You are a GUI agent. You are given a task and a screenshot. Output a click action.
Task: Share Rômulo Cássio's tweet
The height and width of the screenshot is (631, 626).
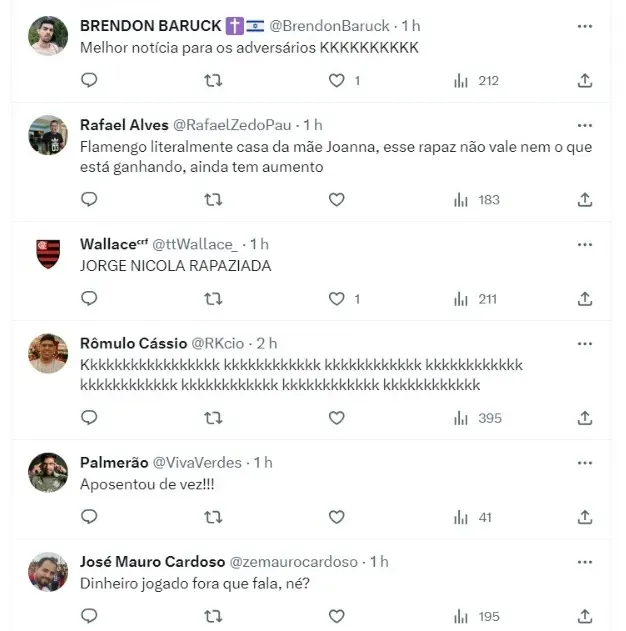pyautogui.click(x=585, y=418)
